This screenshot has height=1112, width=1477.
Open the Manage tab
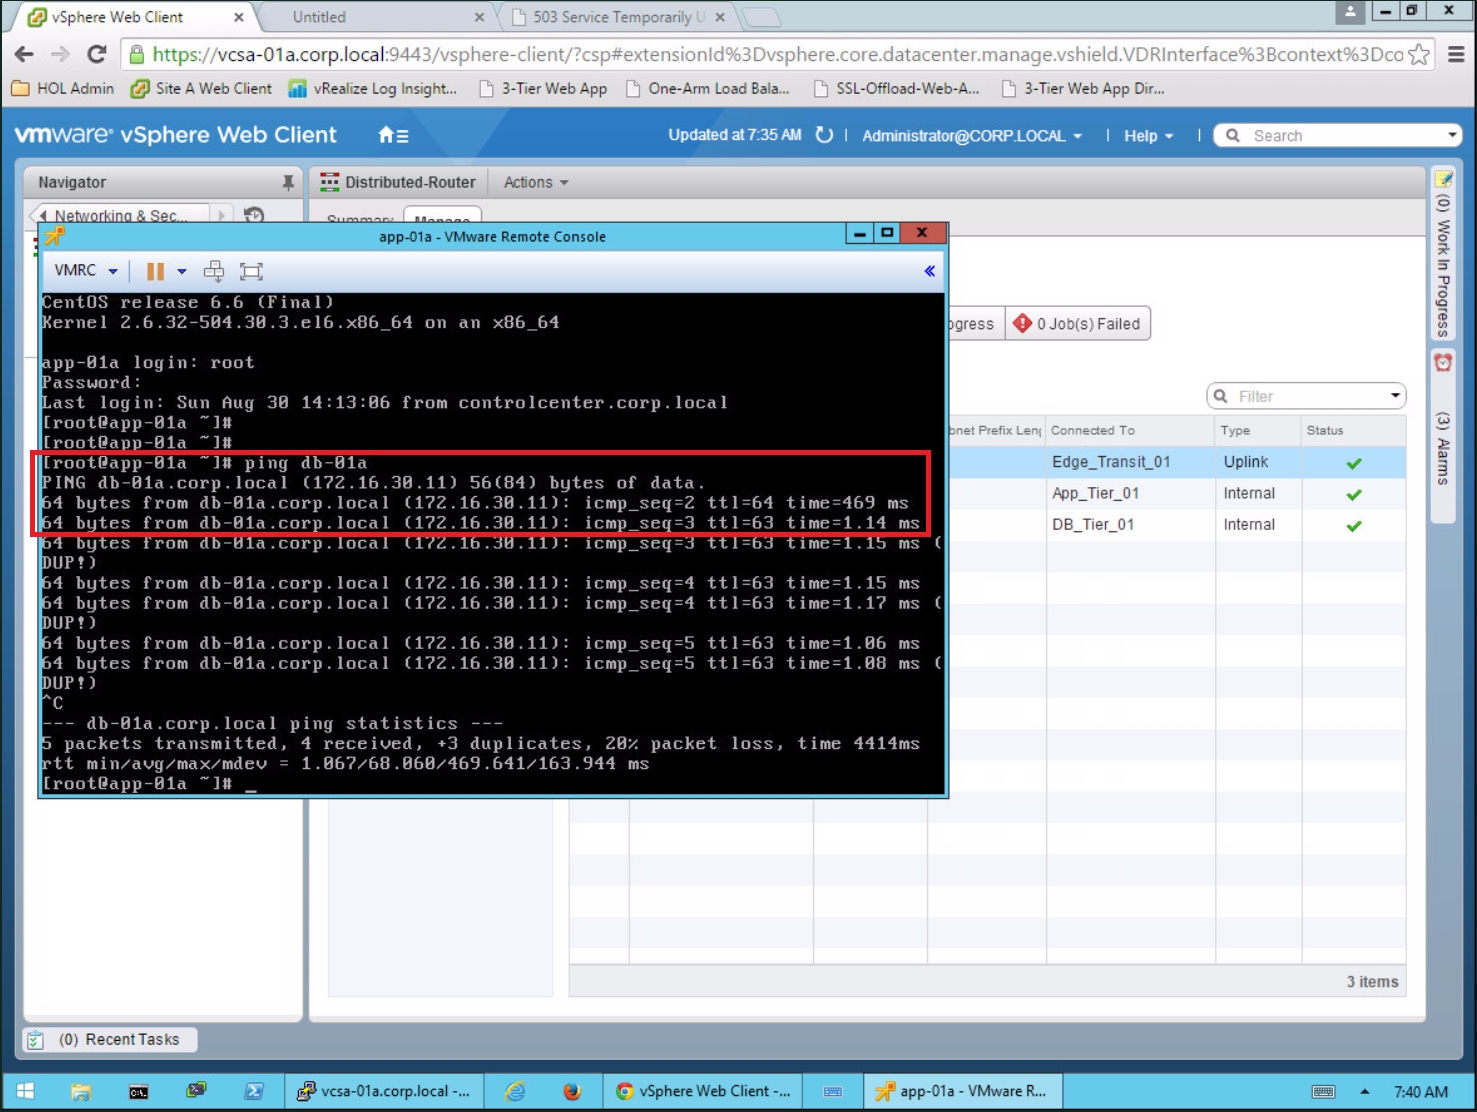click(442, 217)
